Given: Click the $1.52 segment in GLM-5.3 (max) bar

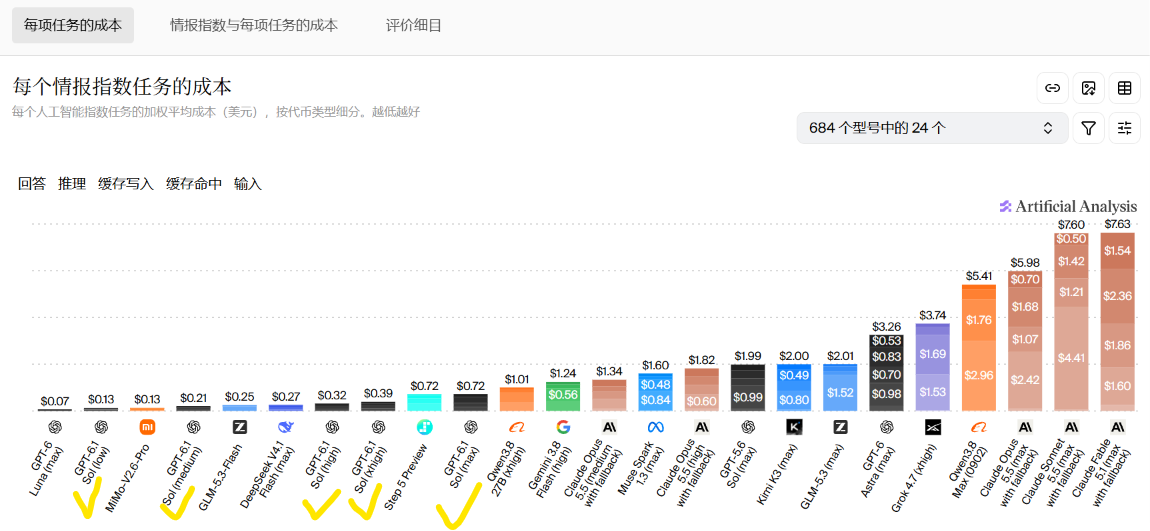Looking at the screenshot, I should (x=840, y=392).
